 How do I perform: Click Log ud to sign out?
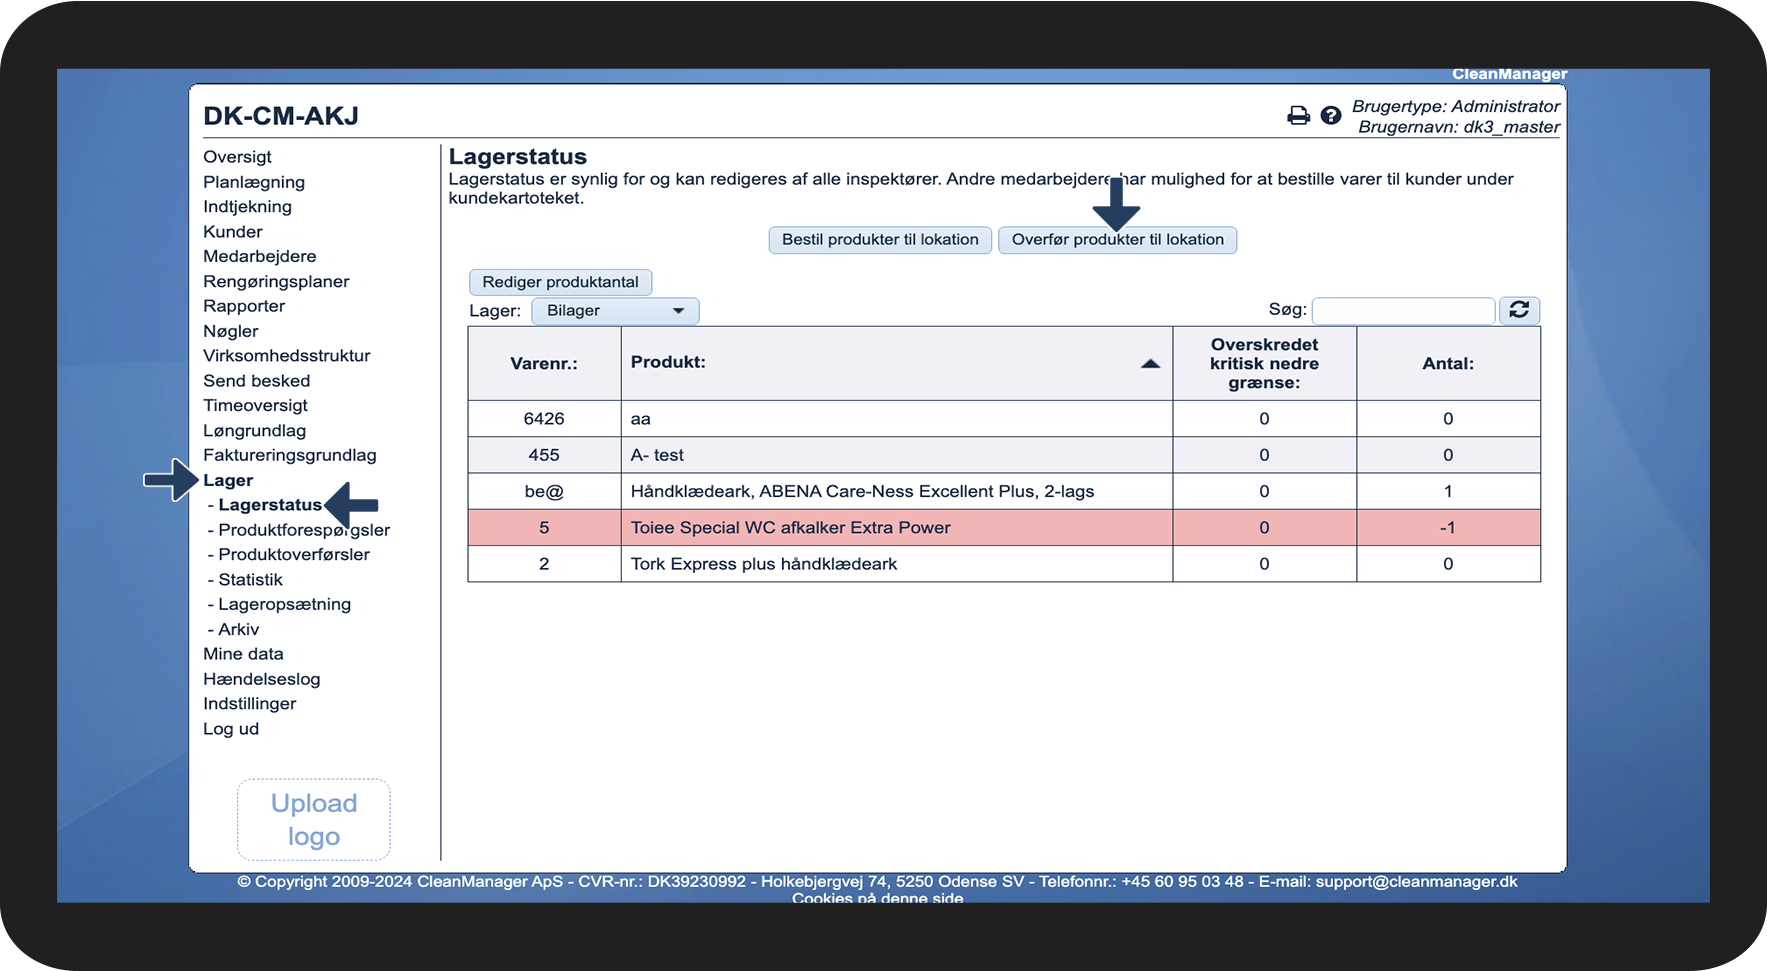tap(231, 729)
